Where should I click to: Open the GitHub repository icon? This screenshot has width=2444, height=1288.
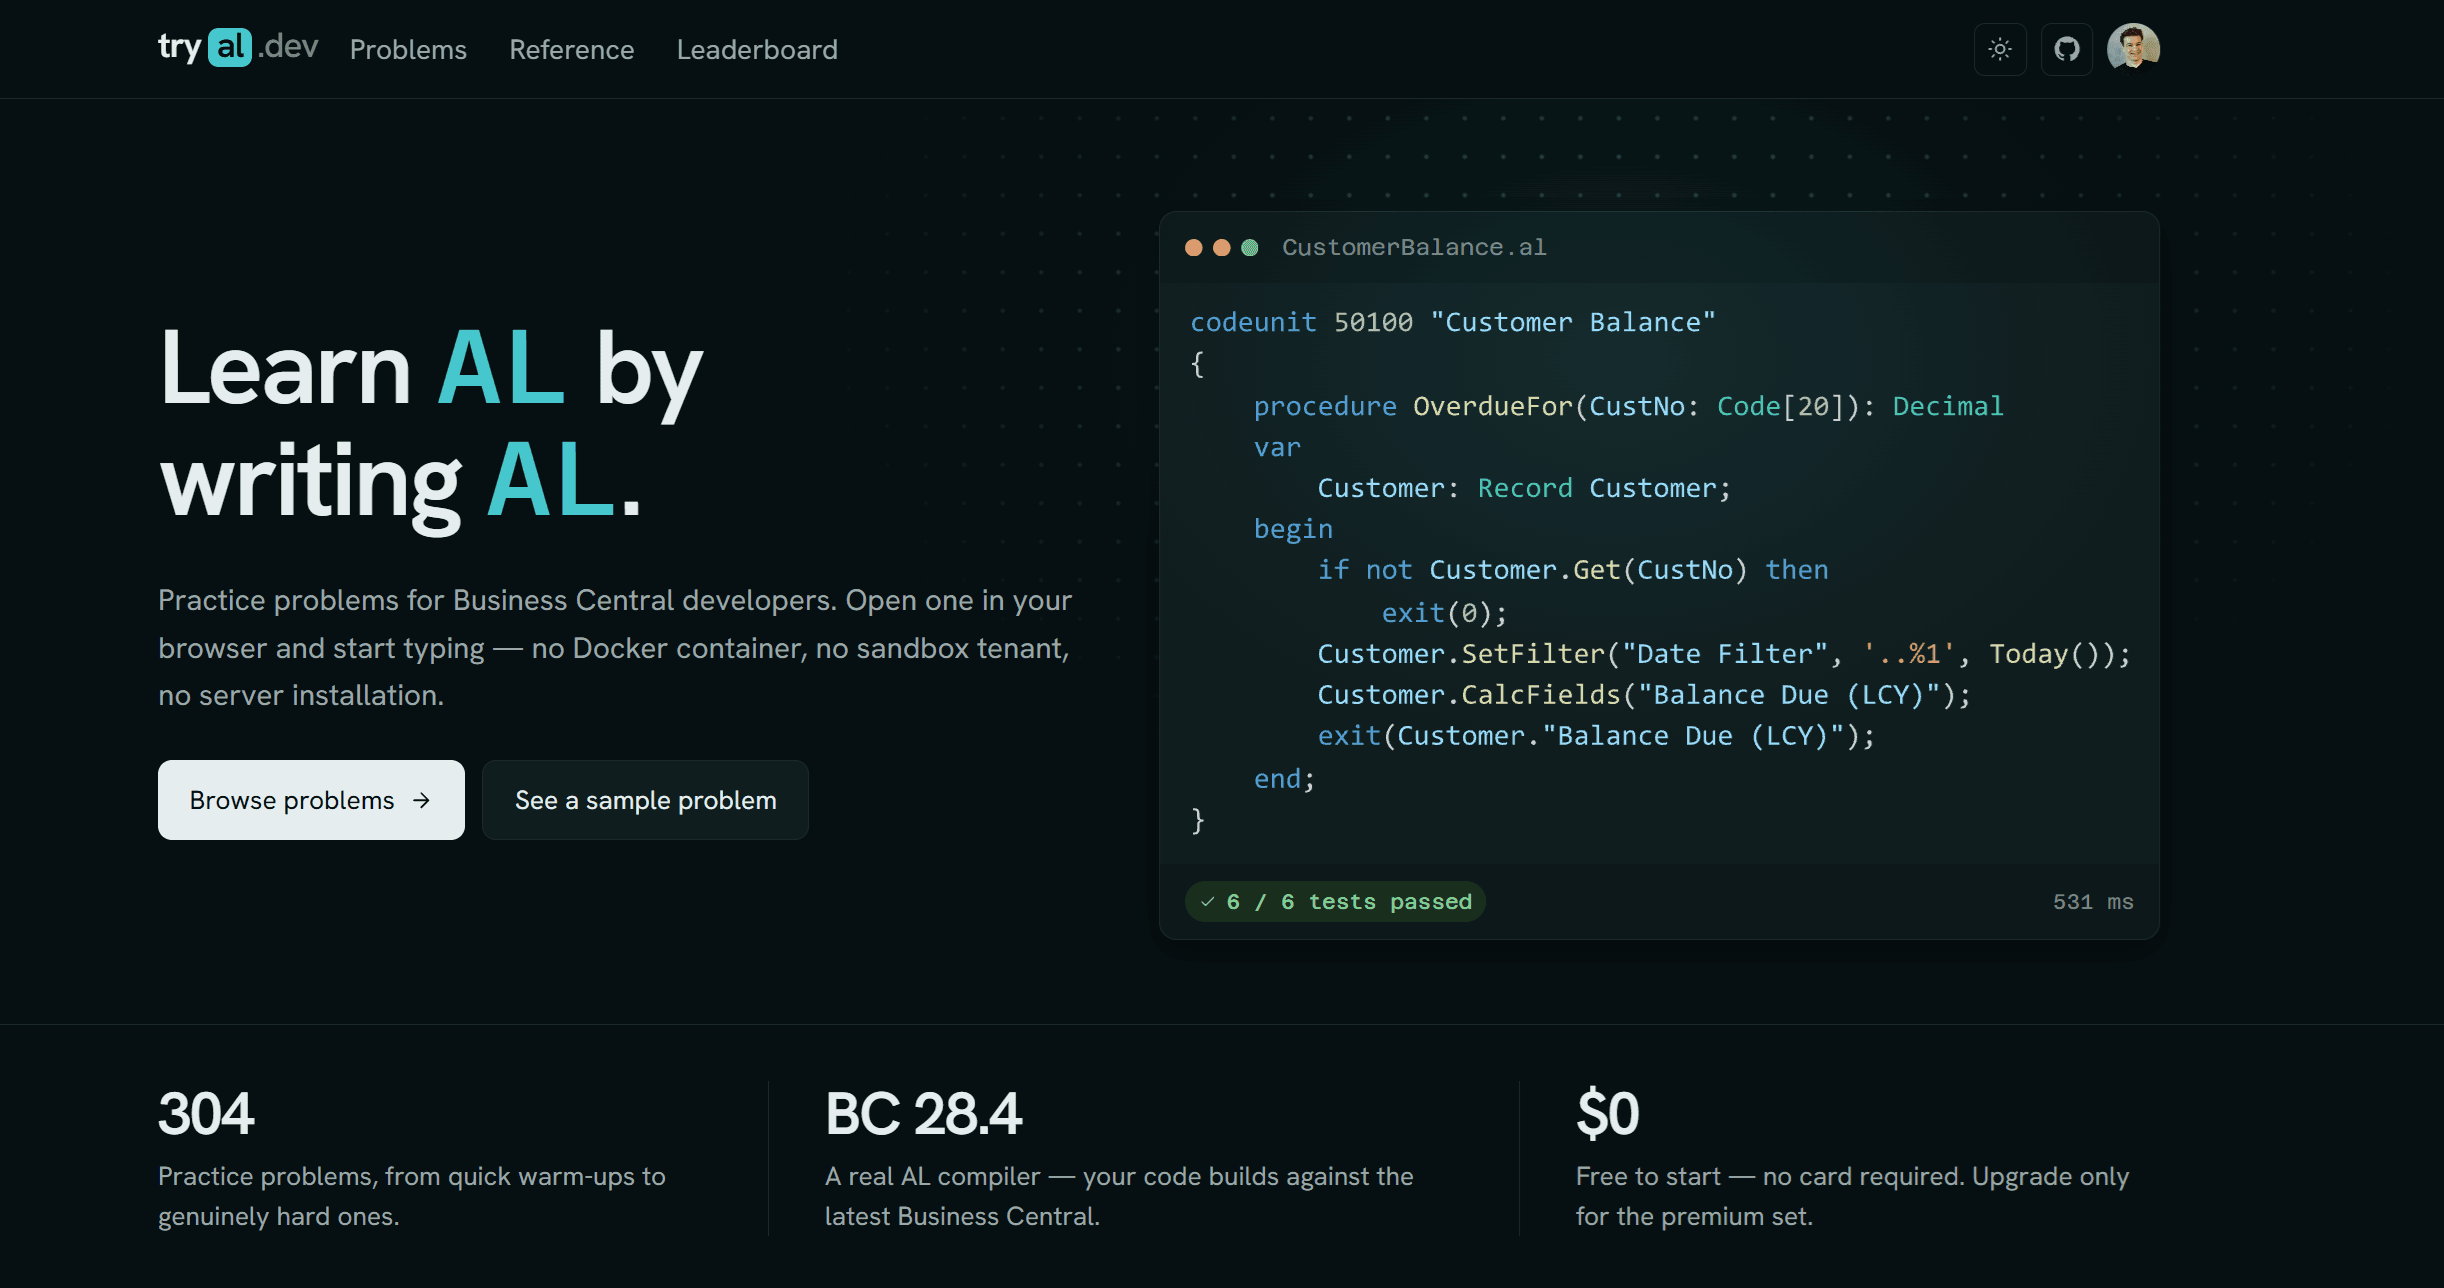click(2067, 49)
